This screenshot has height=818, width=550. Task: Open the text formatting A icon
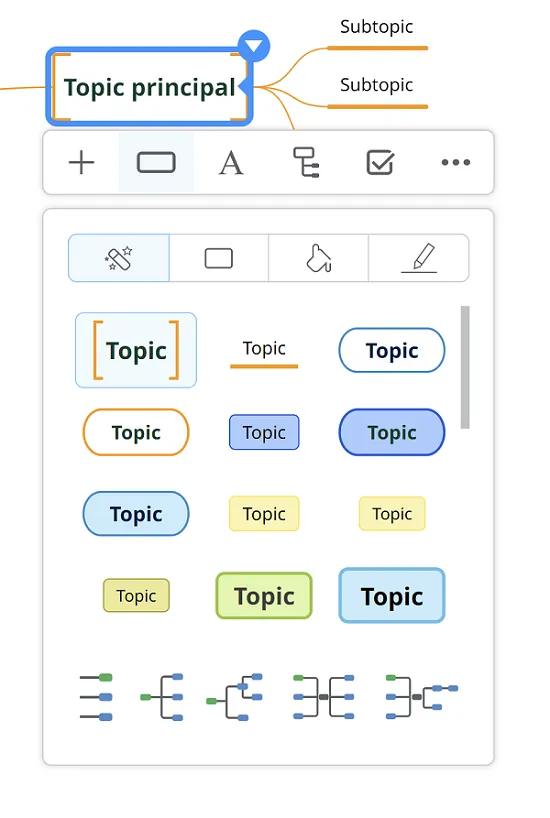(231, 163)
